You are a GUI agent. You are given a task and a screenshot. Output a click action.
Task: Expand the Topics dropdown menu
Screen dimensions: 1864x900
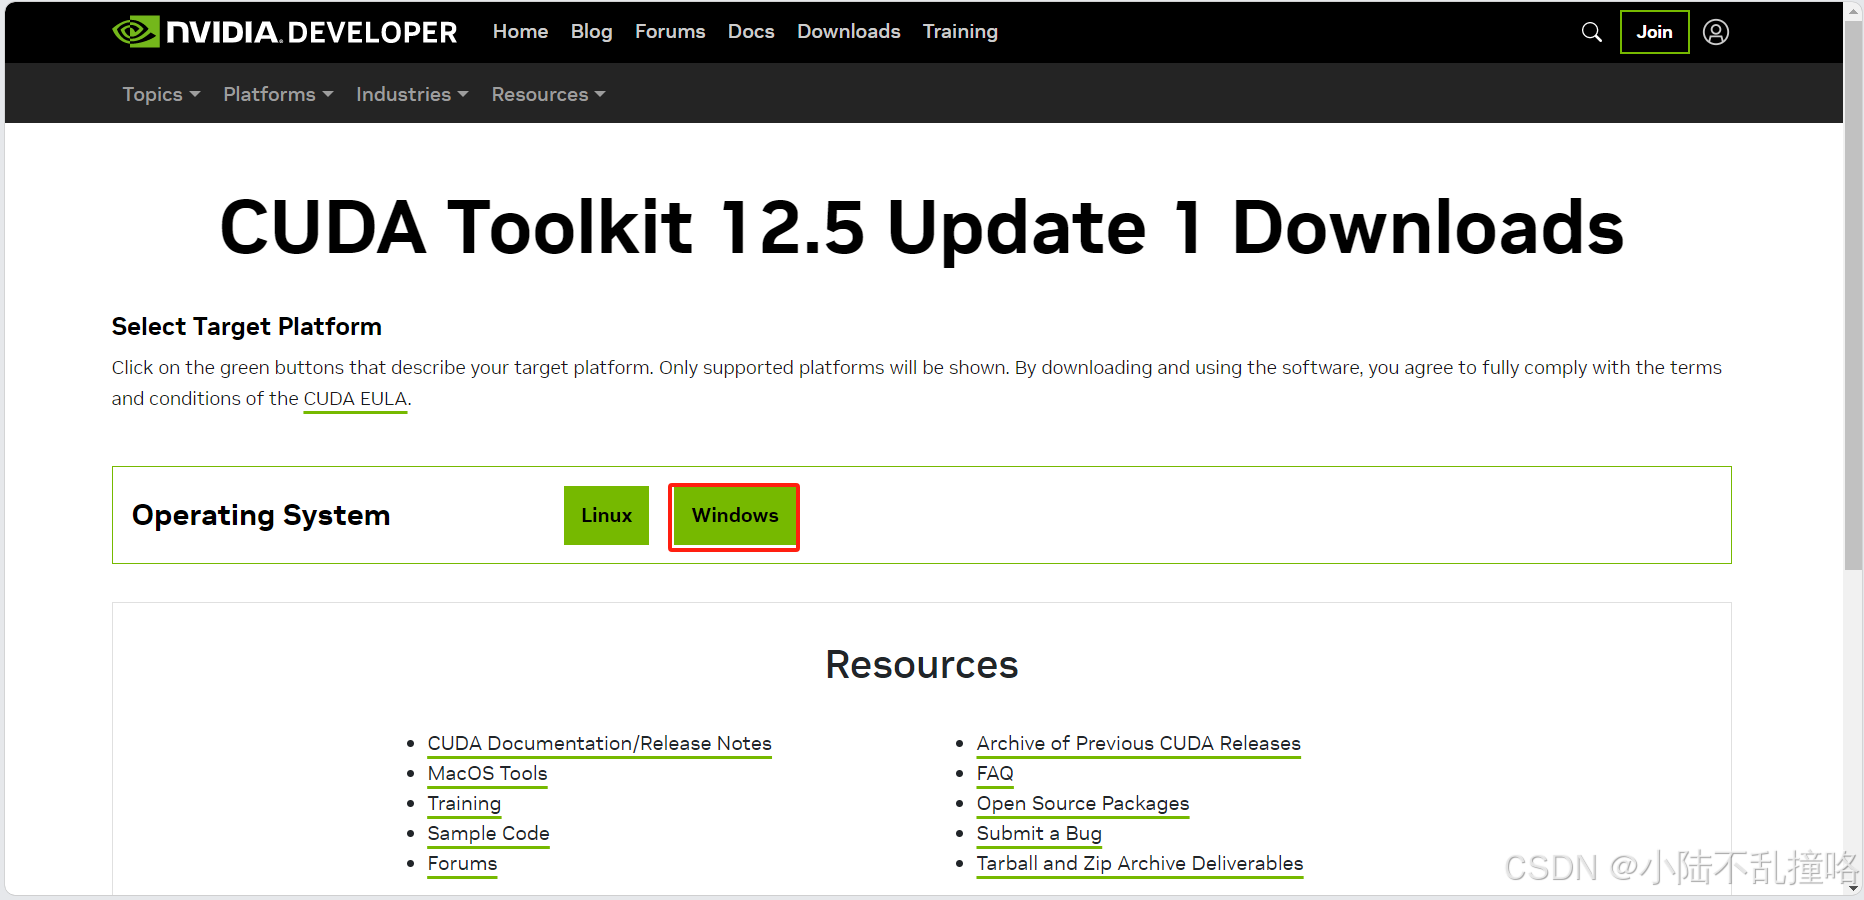(161, 94)
